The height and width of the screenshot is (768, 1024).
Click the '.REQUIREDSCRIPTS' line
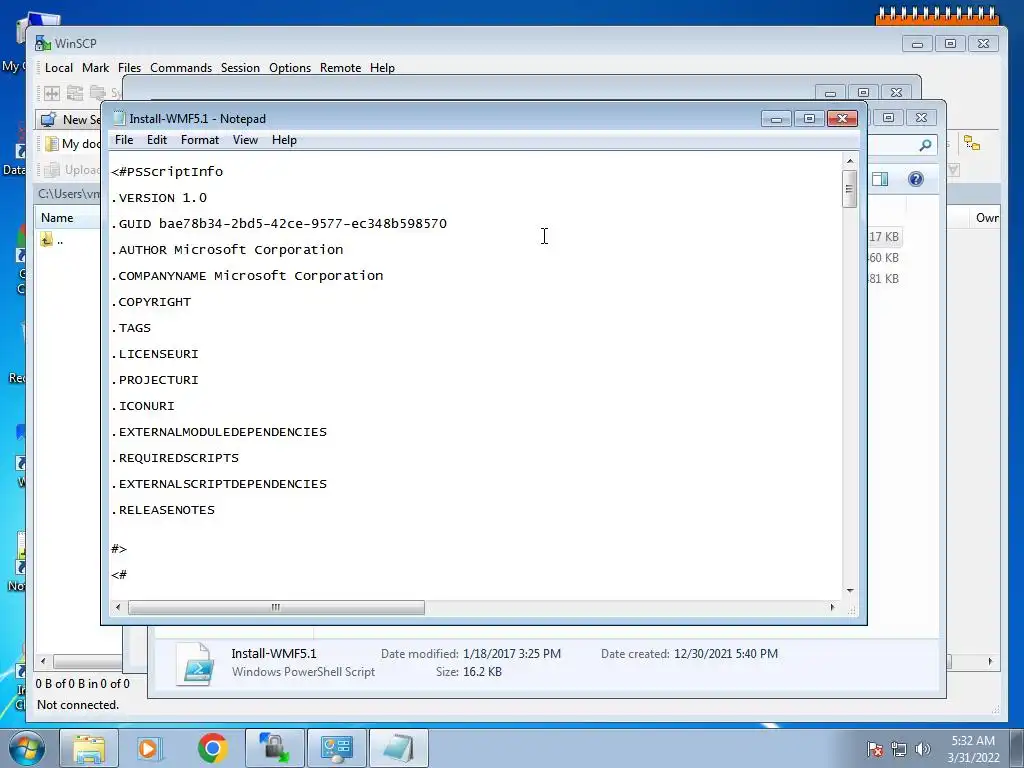[x=175, y=458]
